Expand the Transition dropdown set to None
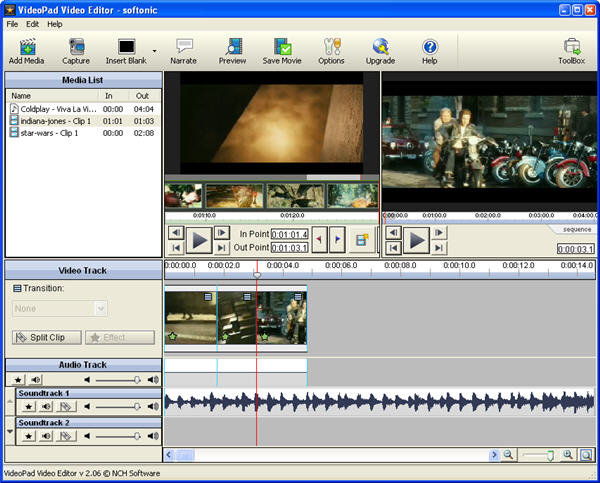 (100, 309)
